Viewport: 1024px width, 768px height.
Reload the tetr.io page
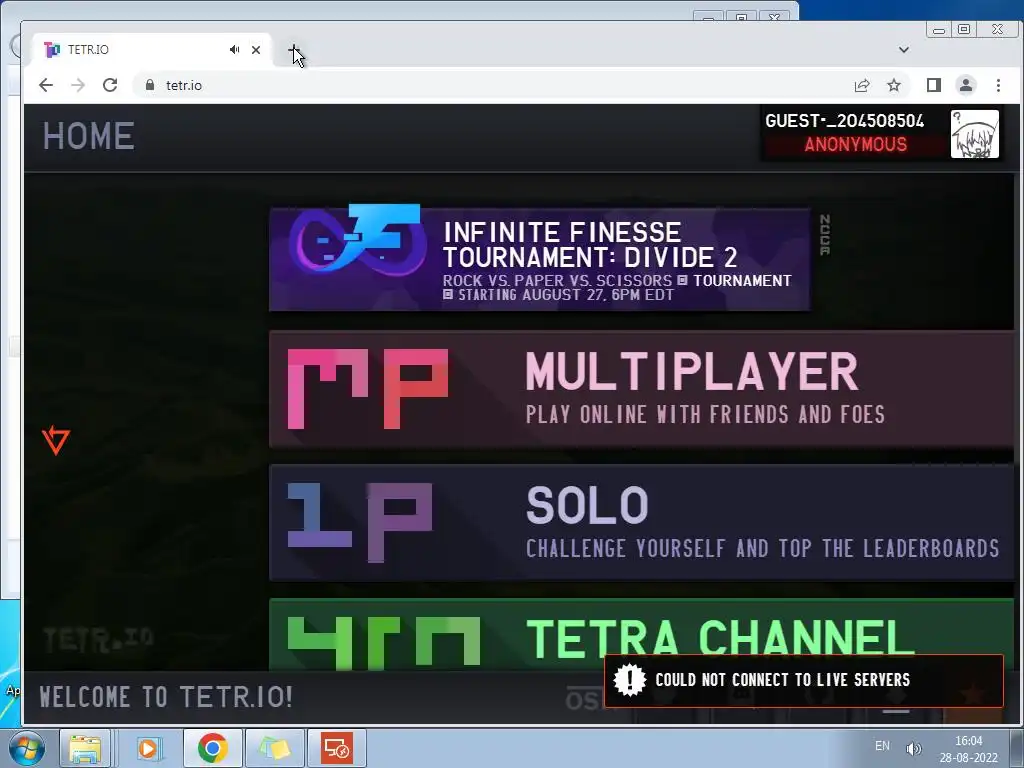(x=110, y=85)
